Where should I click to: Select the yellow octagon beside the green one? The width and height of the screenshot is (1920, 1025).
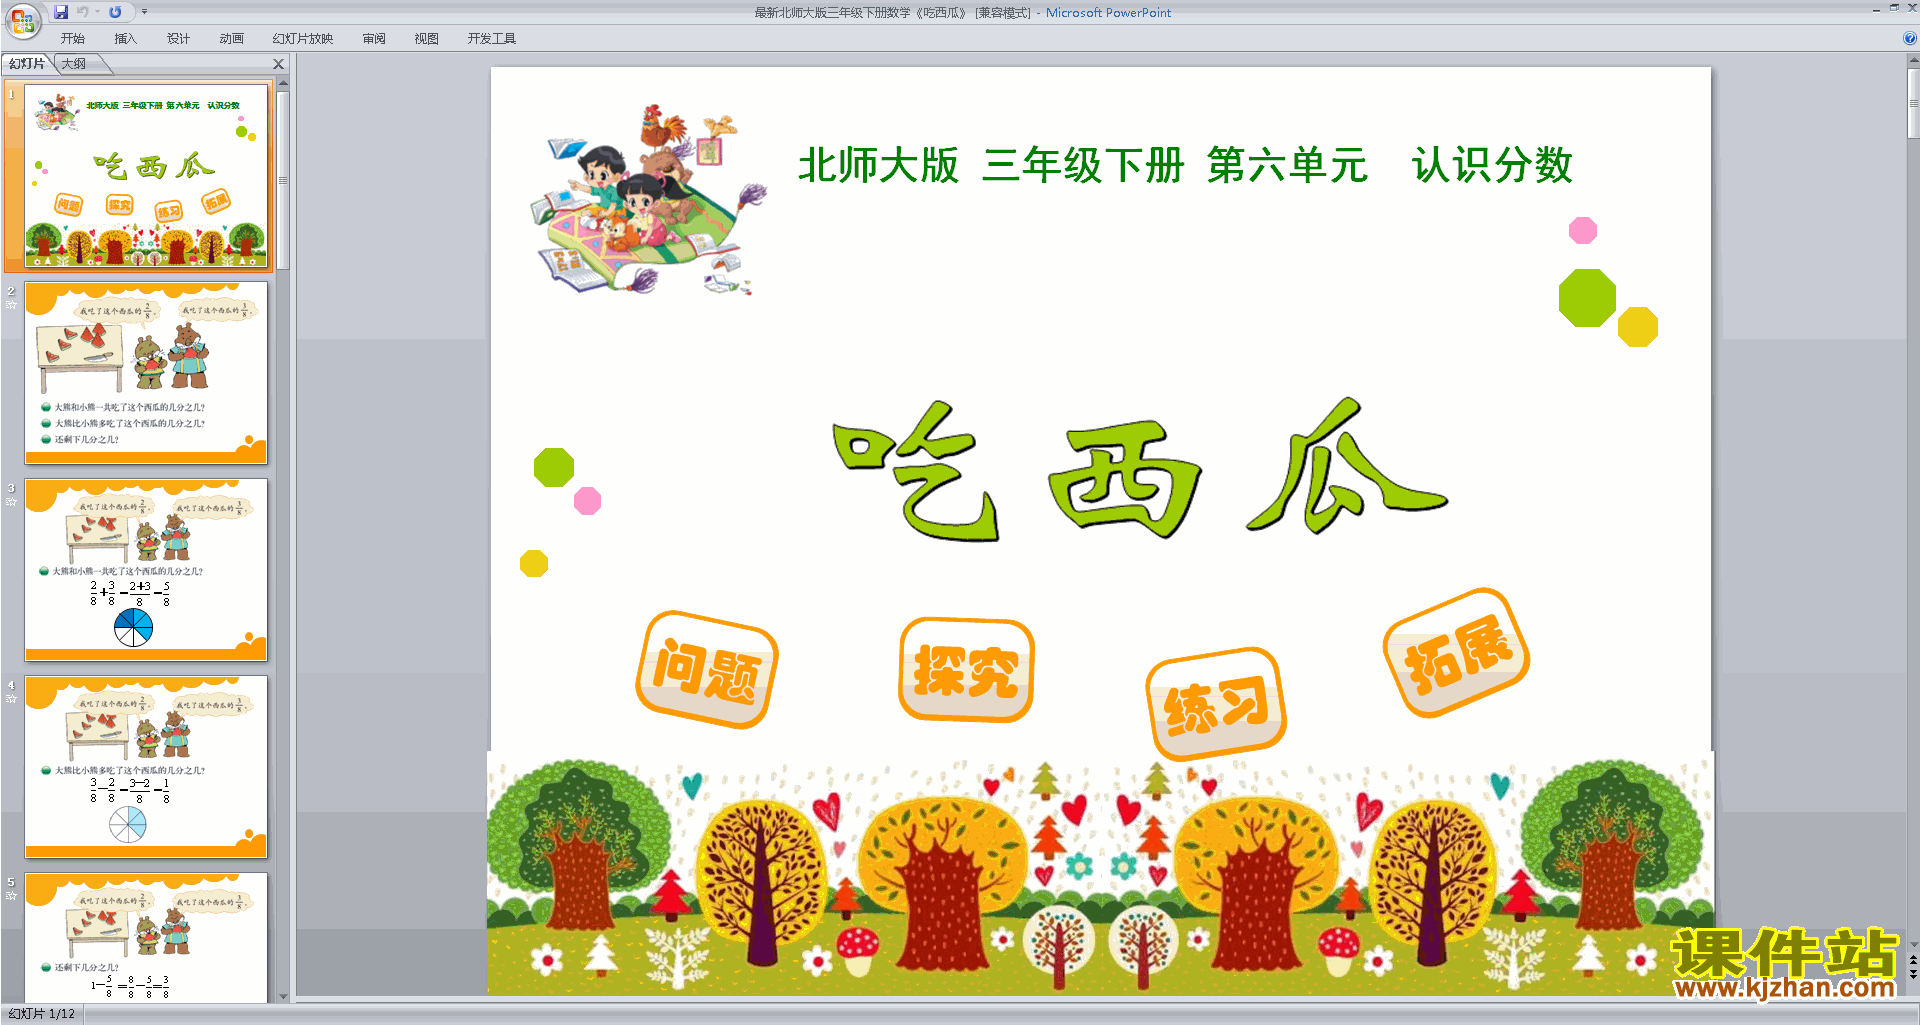(1638, 327)
